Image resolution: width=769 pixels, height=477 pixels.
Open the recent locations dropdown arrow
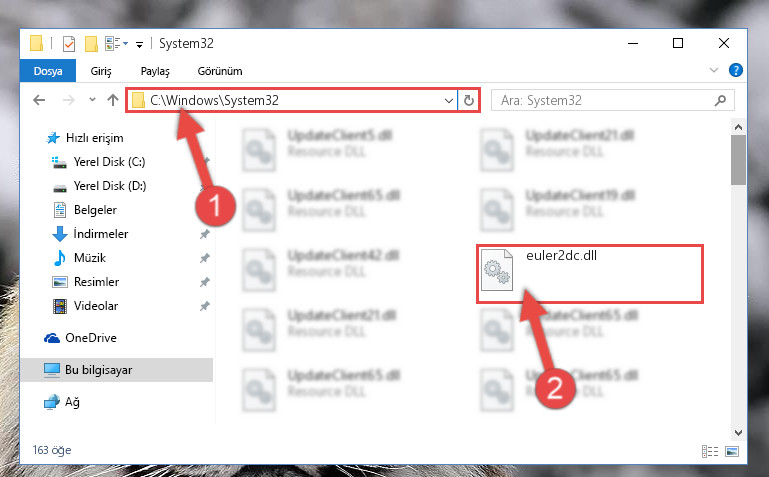[92, 100]
